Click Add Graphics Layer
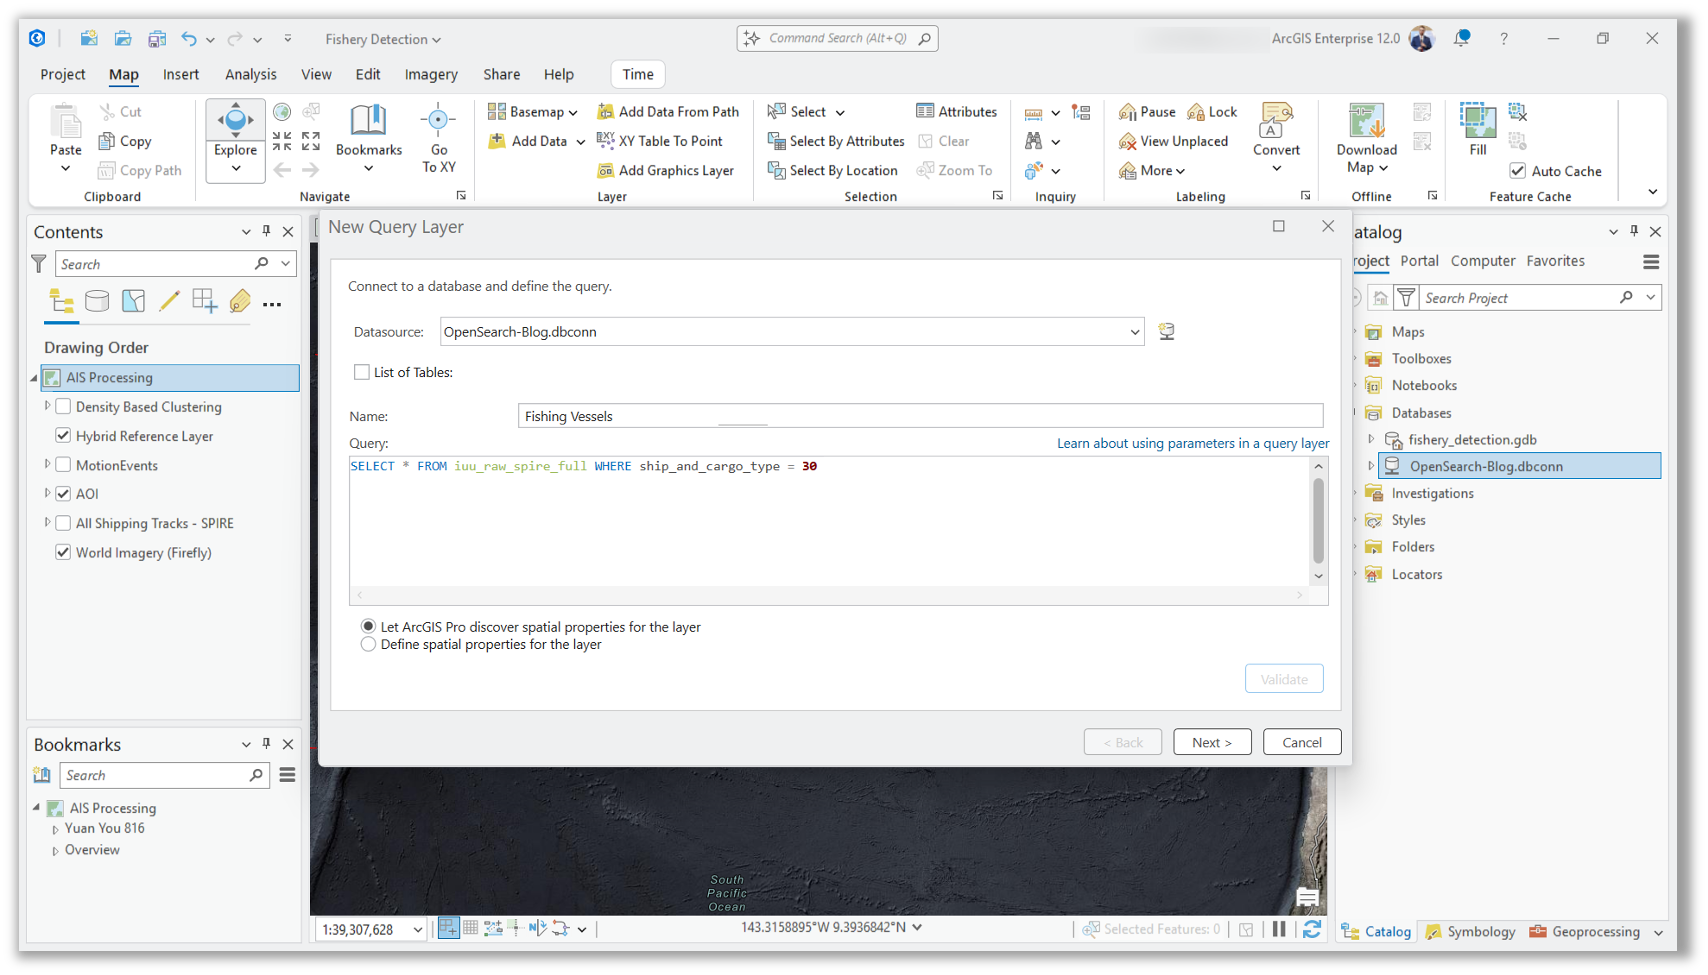 point(666,171)
